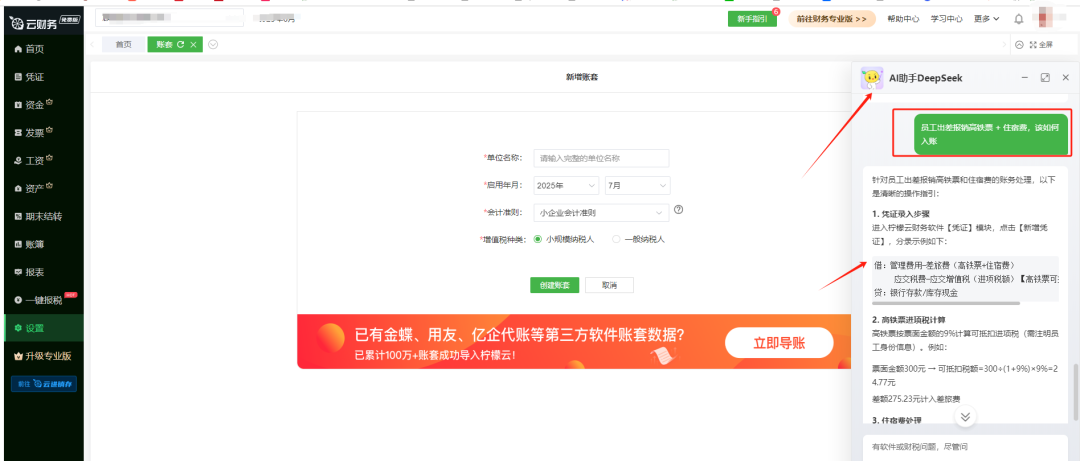Click the company name selector field

click(169, 17)
